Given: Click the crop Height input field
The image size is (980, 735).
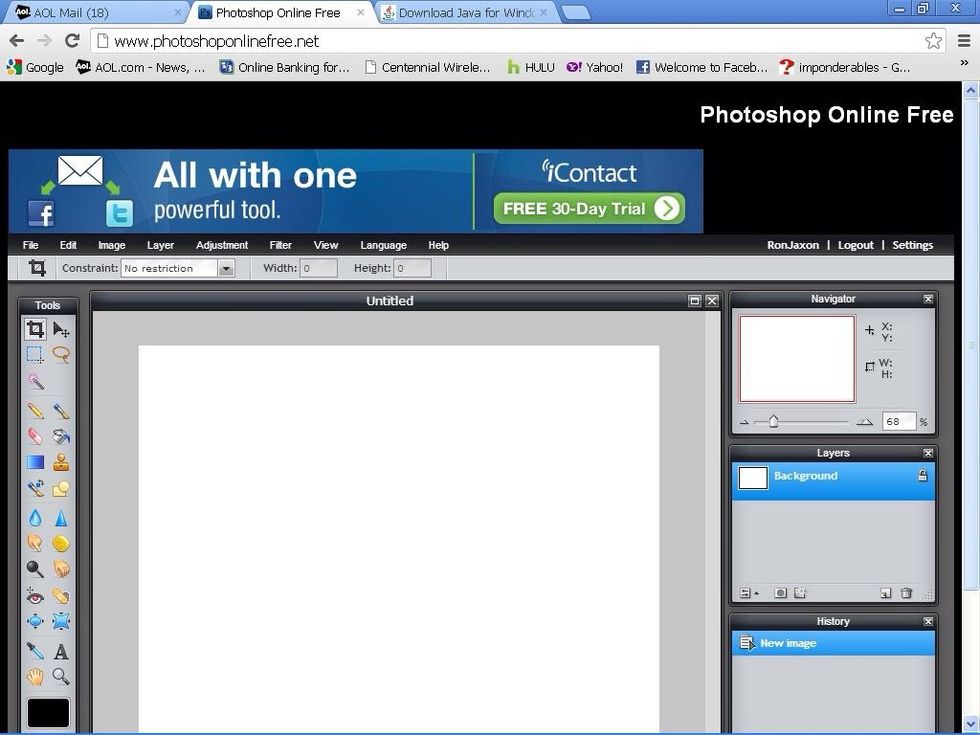Looking at the screenshot, I should [x=412, y=268].
